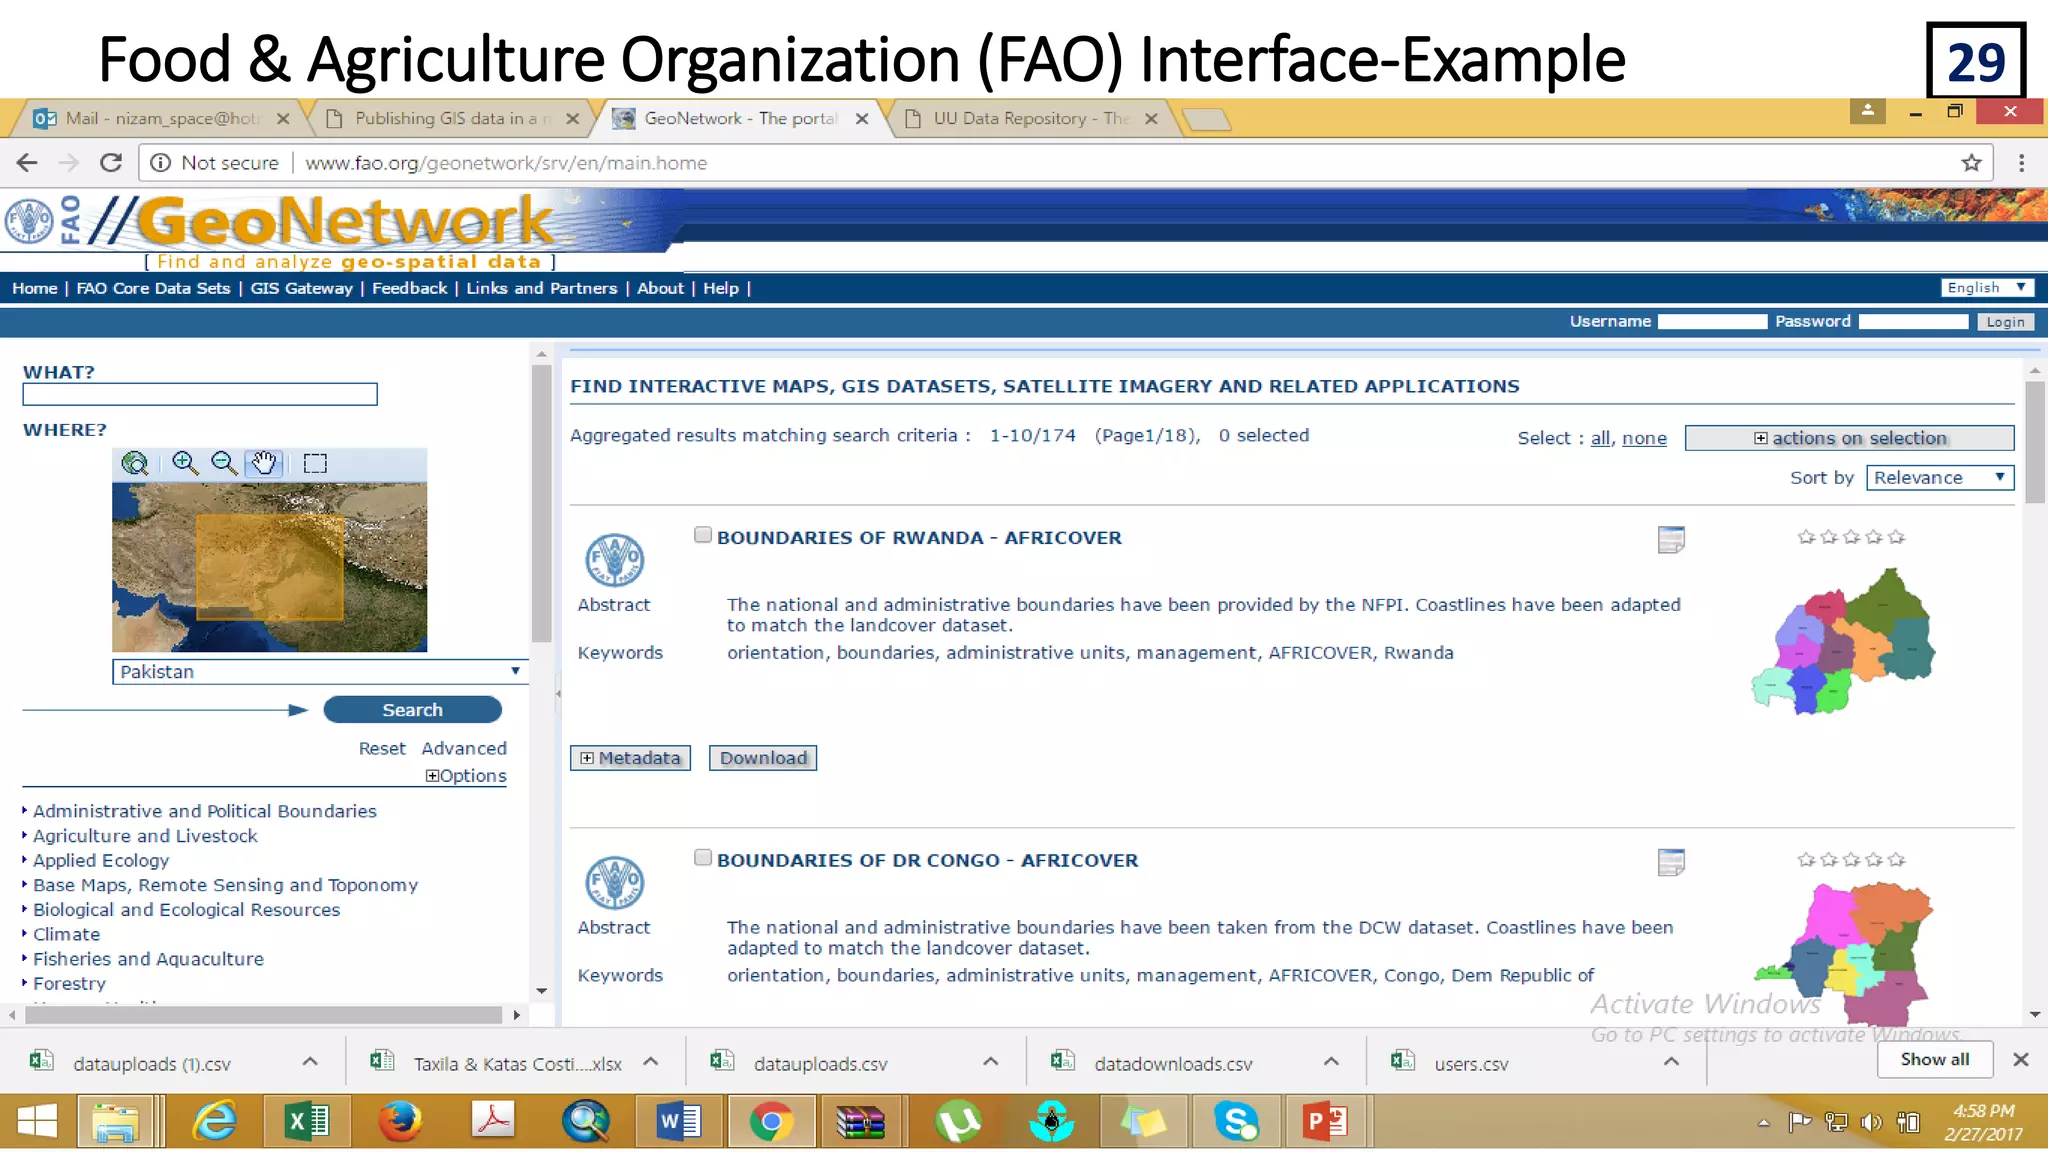2048x1152 pixels.
Task: Open Chrome three-dot menu
Action: click(2021, 163)
